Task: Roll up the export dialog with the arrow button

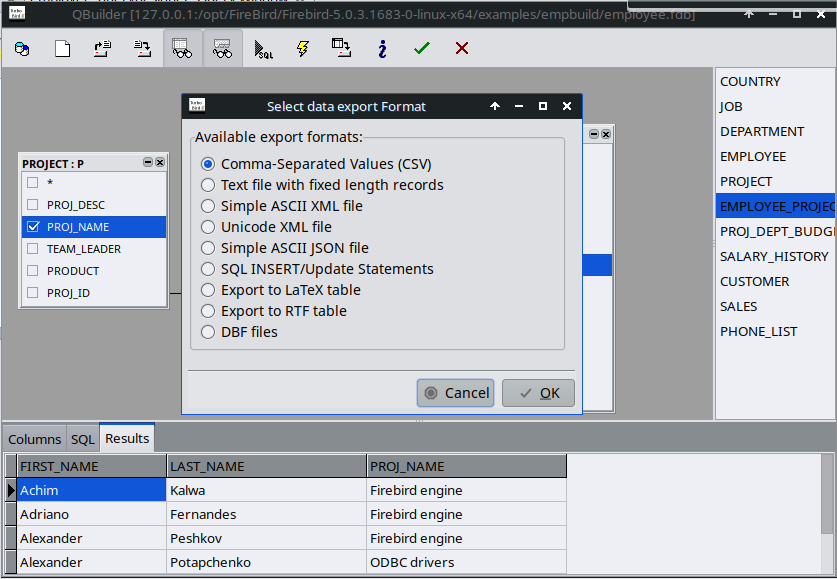Action: point(495,106)
